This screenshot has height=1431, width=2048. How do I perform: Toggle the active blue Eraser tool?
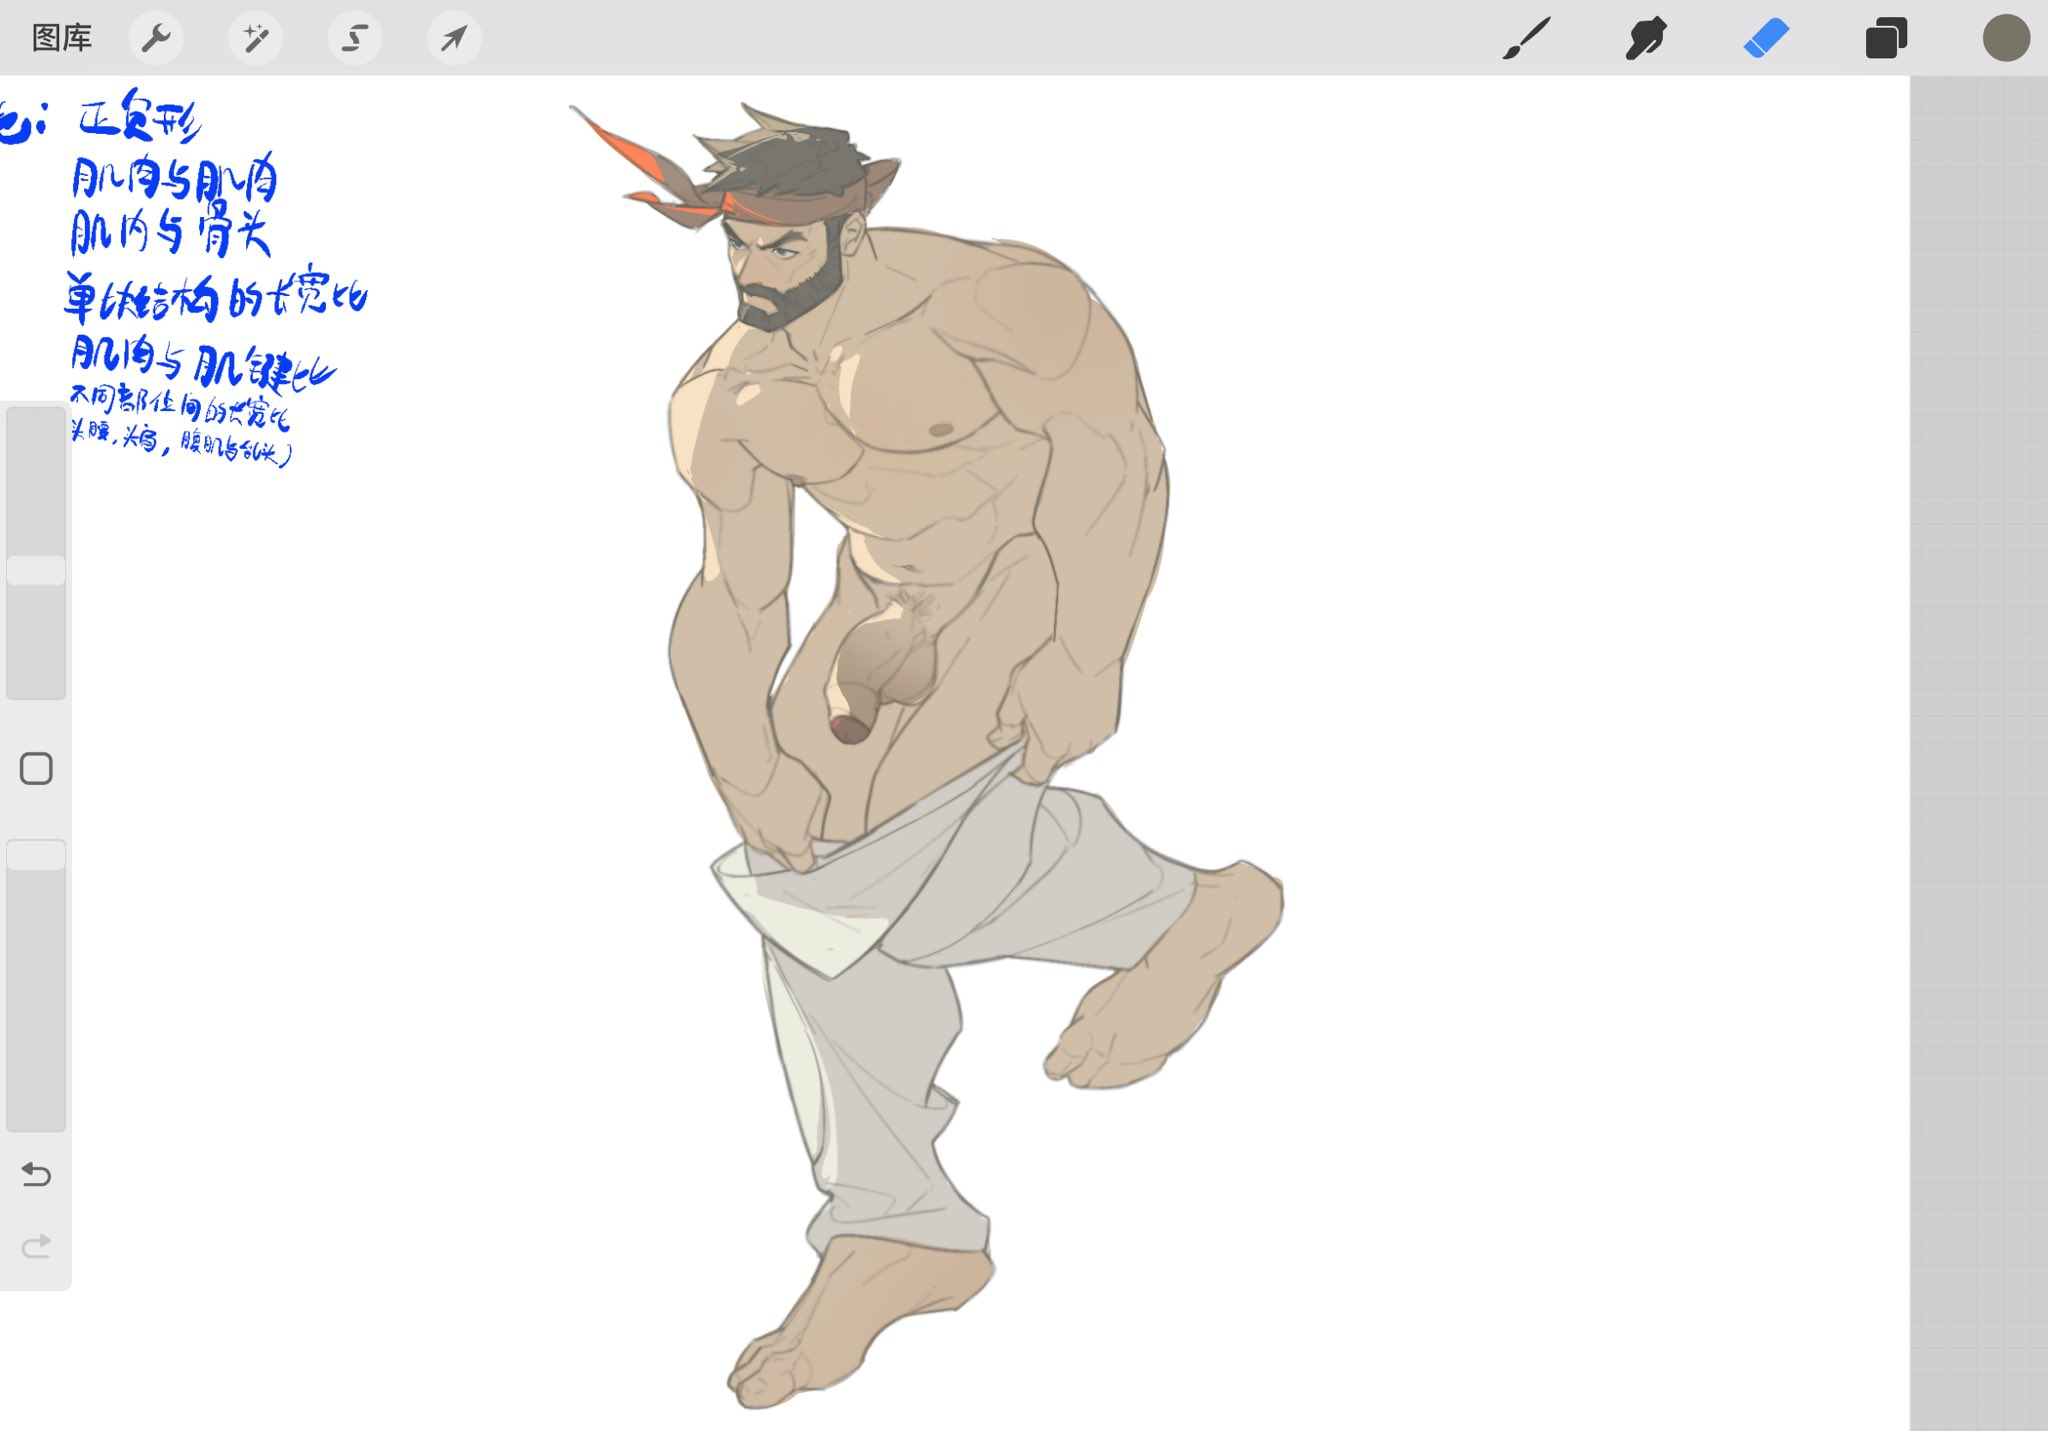click(1766, 38)
